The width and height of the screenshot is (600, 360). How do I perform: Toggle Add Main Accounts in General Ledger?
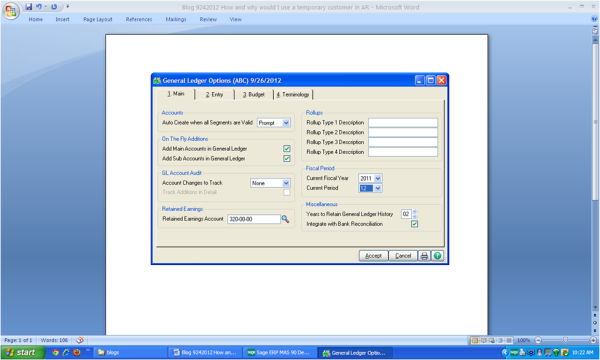coord(287,148)
